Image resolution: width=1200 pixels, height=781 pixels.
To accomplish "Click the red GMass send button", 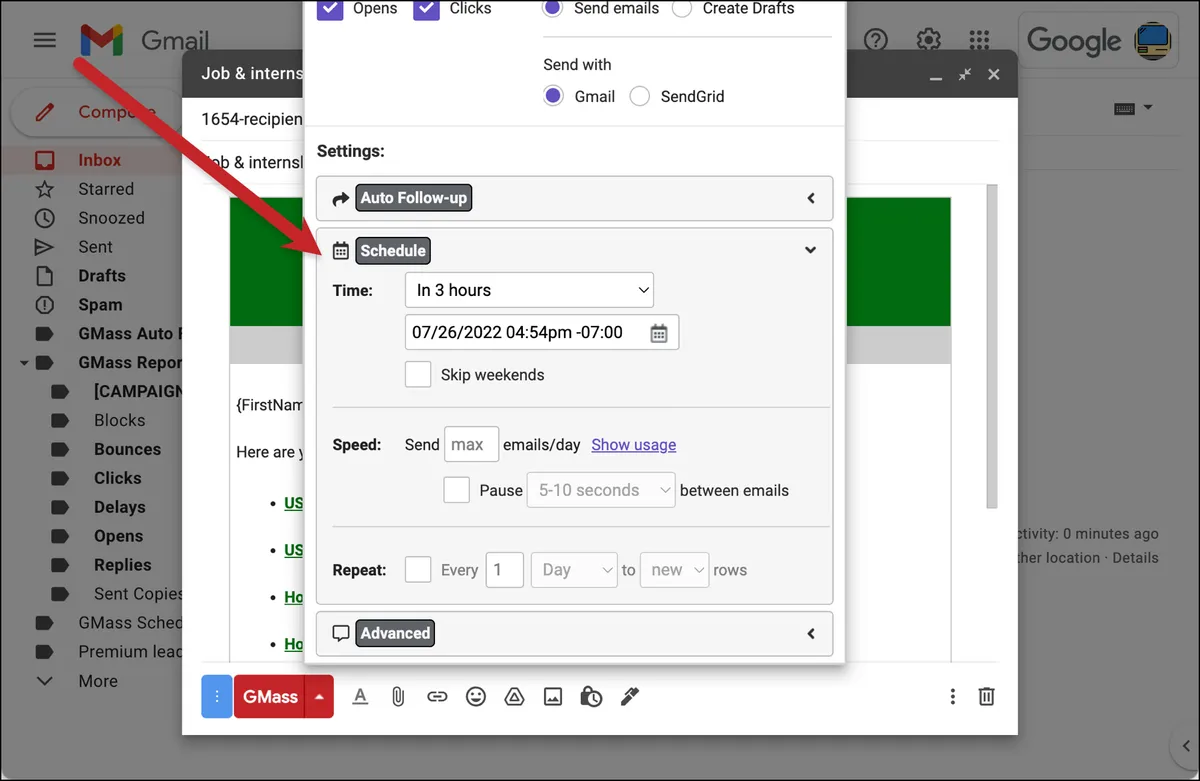I will click(269, 697).
